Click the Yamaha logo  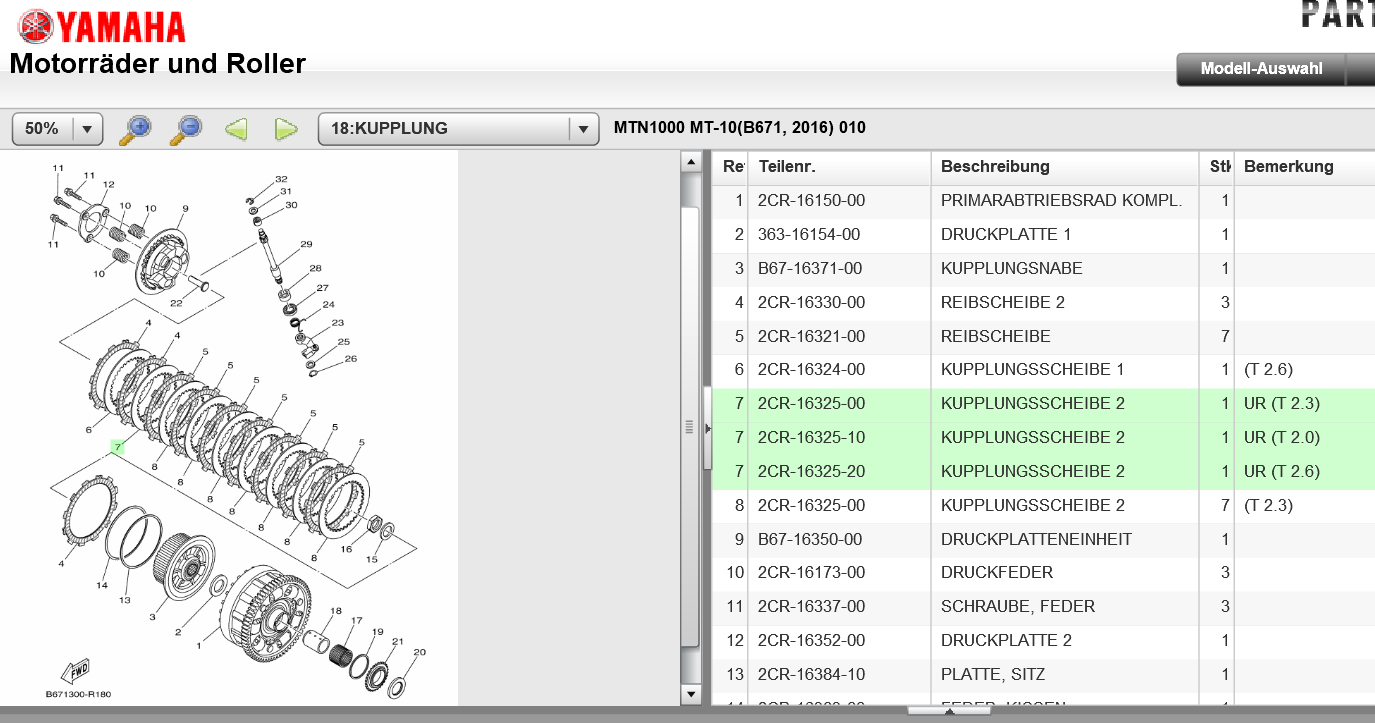tap(102, 25)
